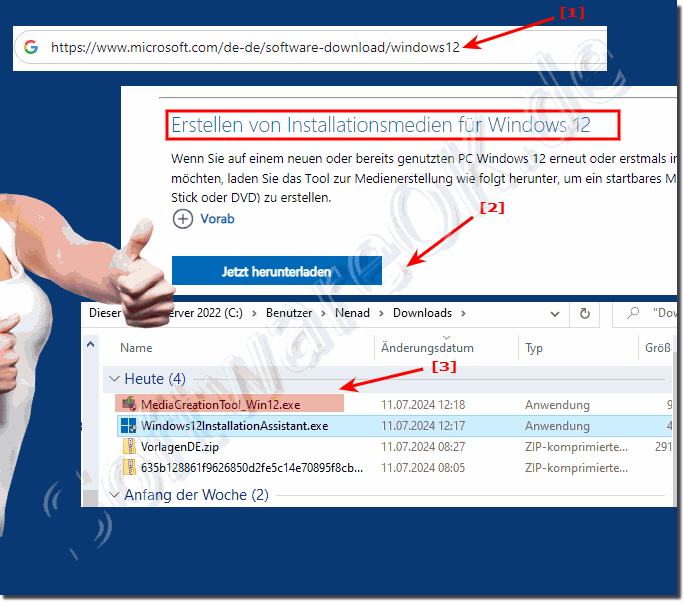The height and width of the screenshot is (602, 684).
Task: Click the VorlagenDE.zip archive icon
Action: tap(129, 446)
